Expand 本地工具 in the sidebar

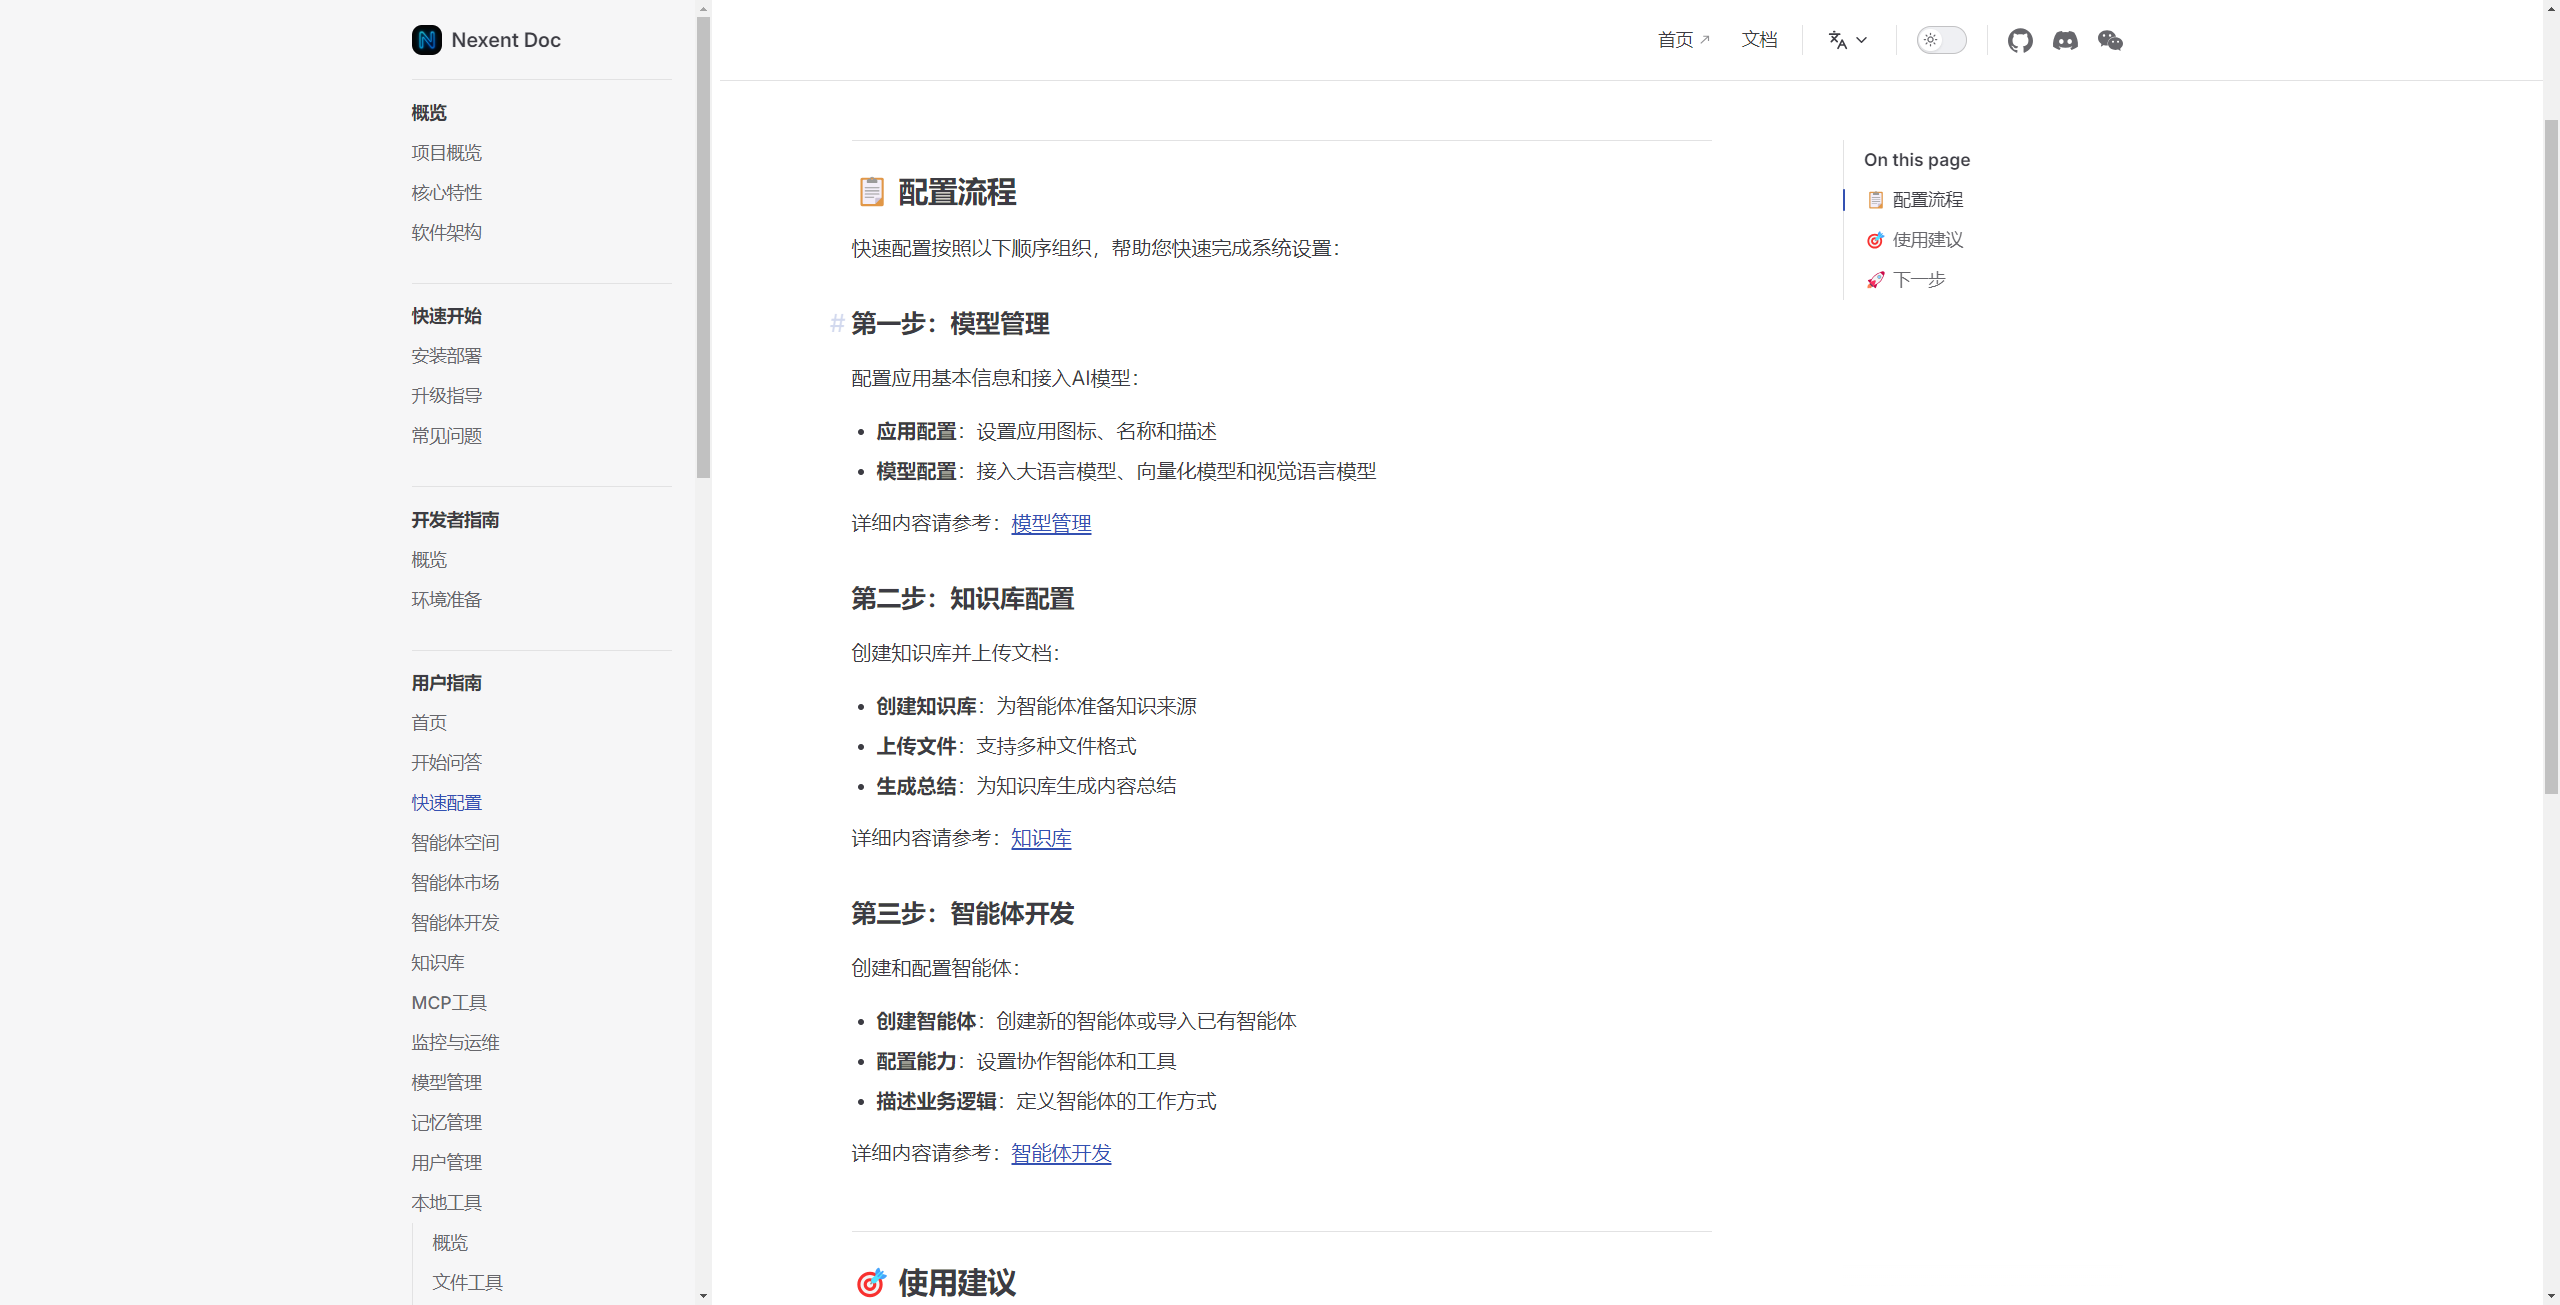point(447,1202)
